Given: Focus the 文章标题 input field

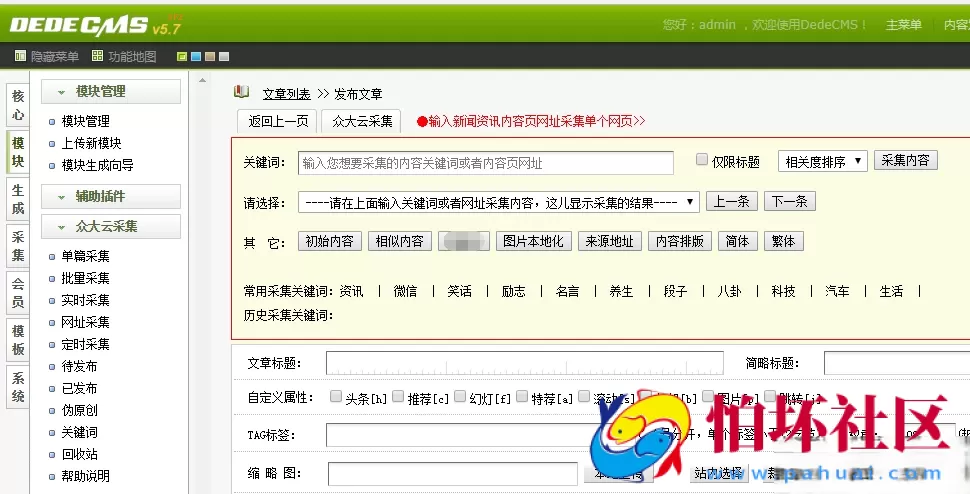Looking at the screenshot, I should [x=525, y=363].
